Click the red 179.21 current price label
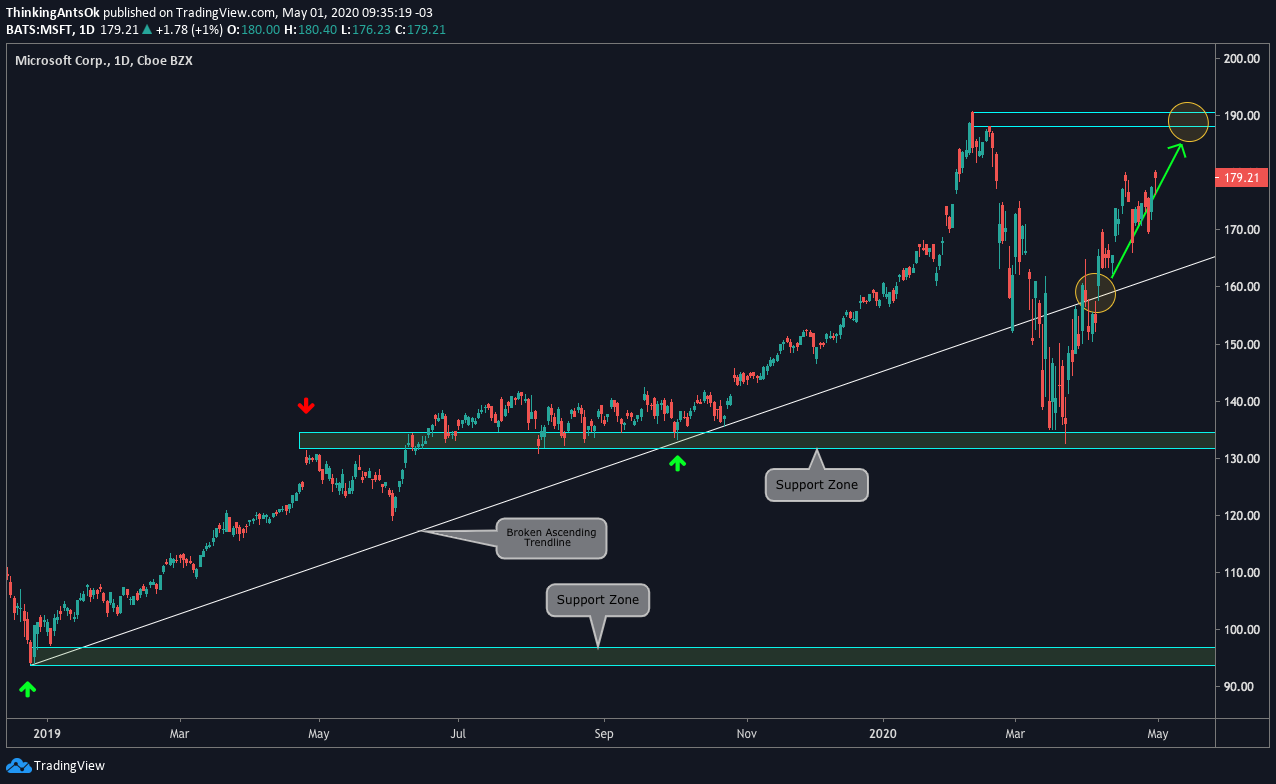The height and width of the screenshot is (784, 1276). click(1240, 178)
